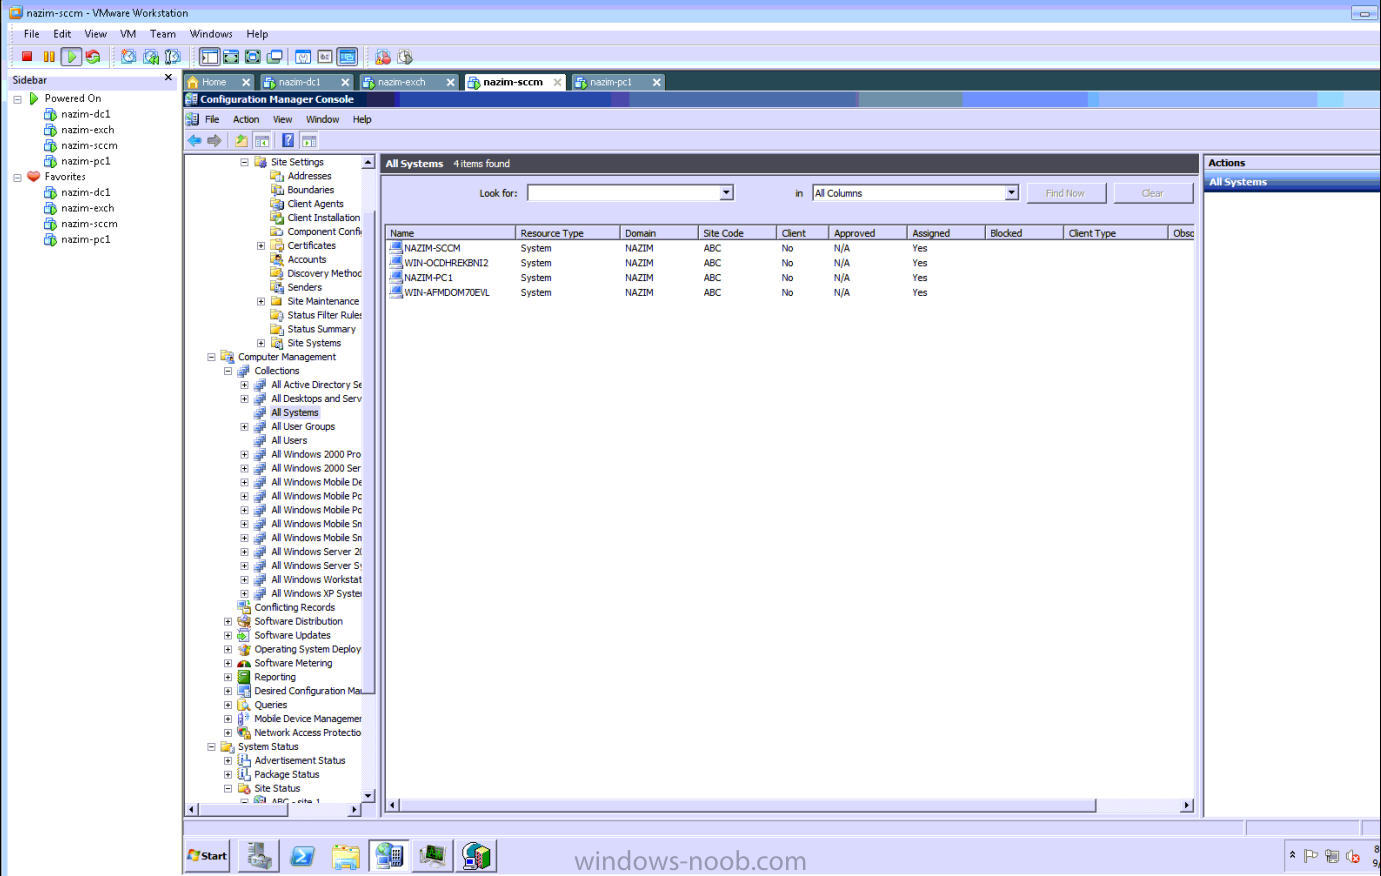
Task: Collapse the Collections tree node
Action: [x=228, y=371]
